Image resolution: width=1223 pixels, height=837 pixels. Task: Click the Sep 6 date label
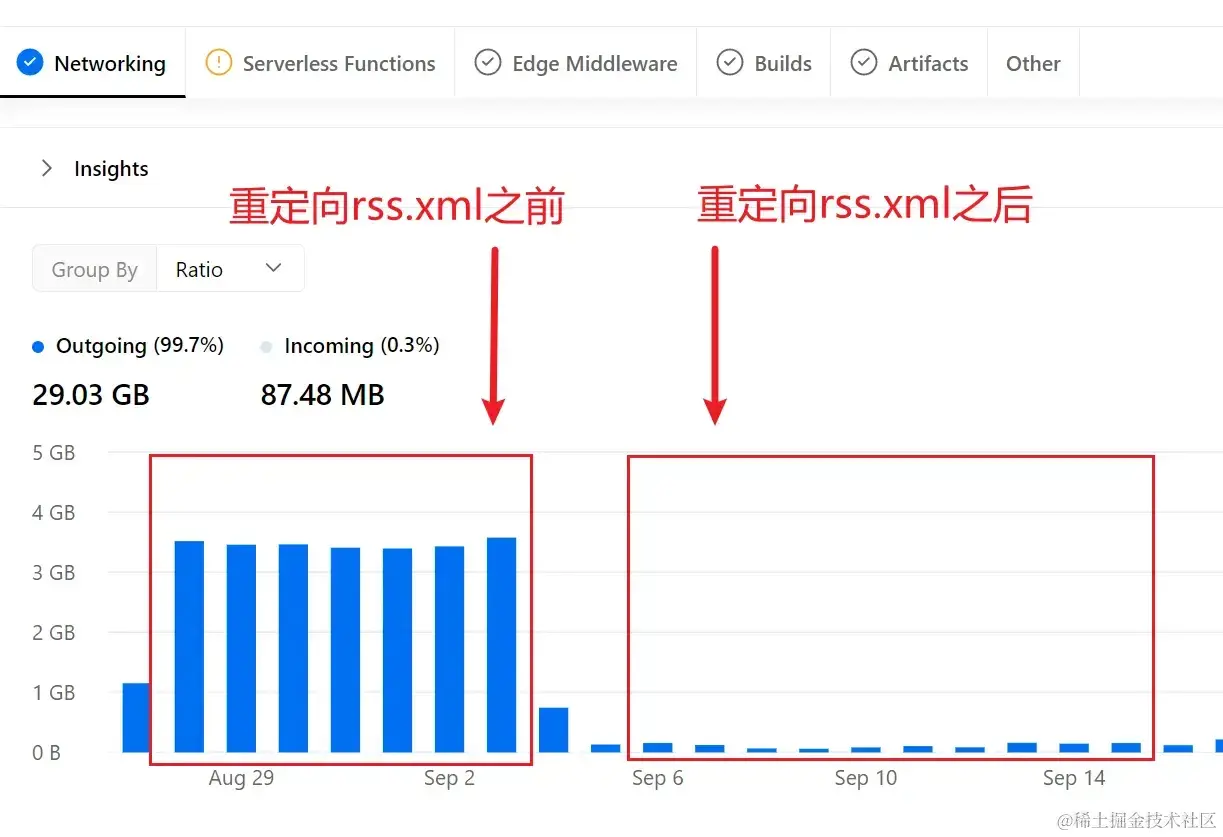(x=657, y=778)
